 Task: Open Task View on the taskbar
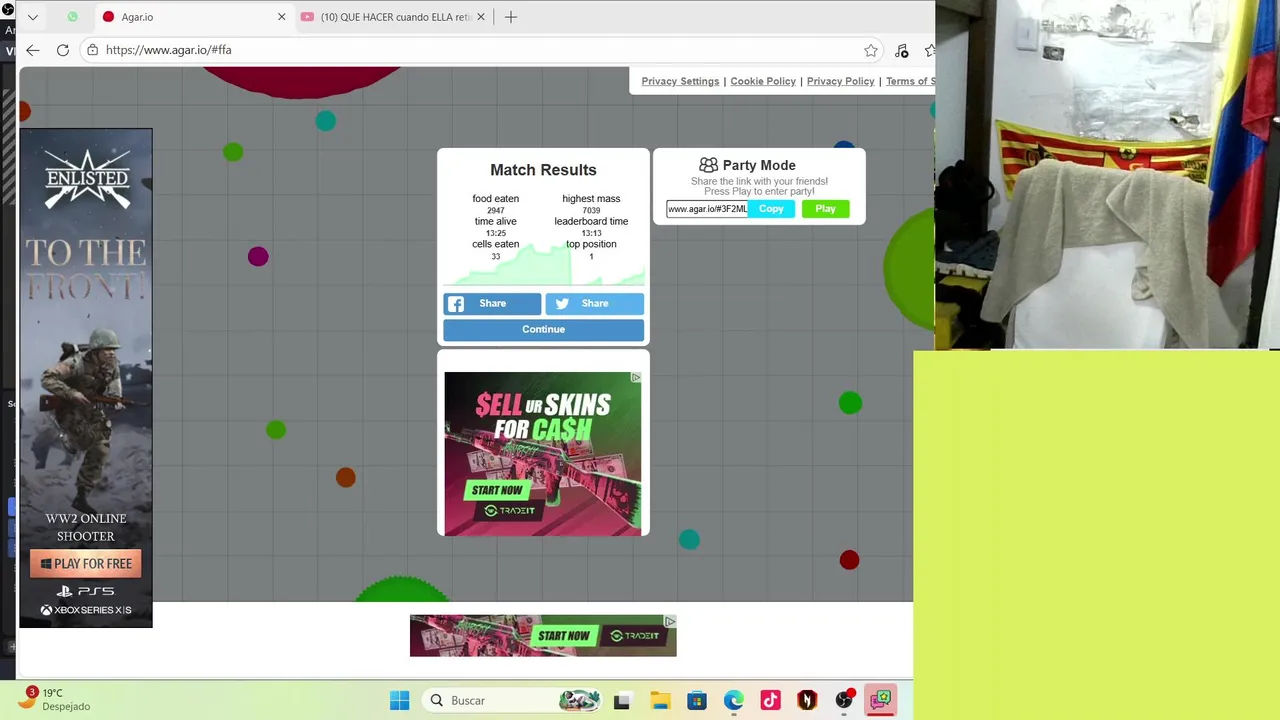(x=621, y=701)
